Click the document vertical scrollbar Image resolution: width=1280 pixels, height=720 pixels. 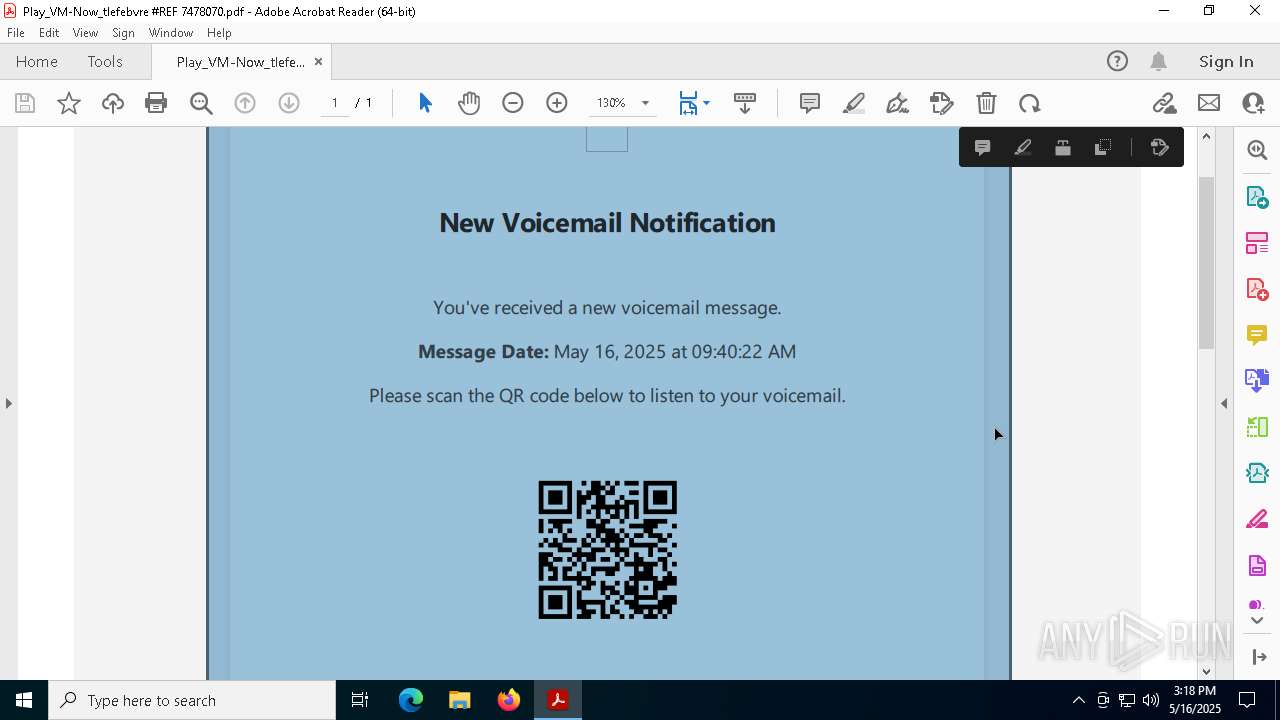[1206, 262]
